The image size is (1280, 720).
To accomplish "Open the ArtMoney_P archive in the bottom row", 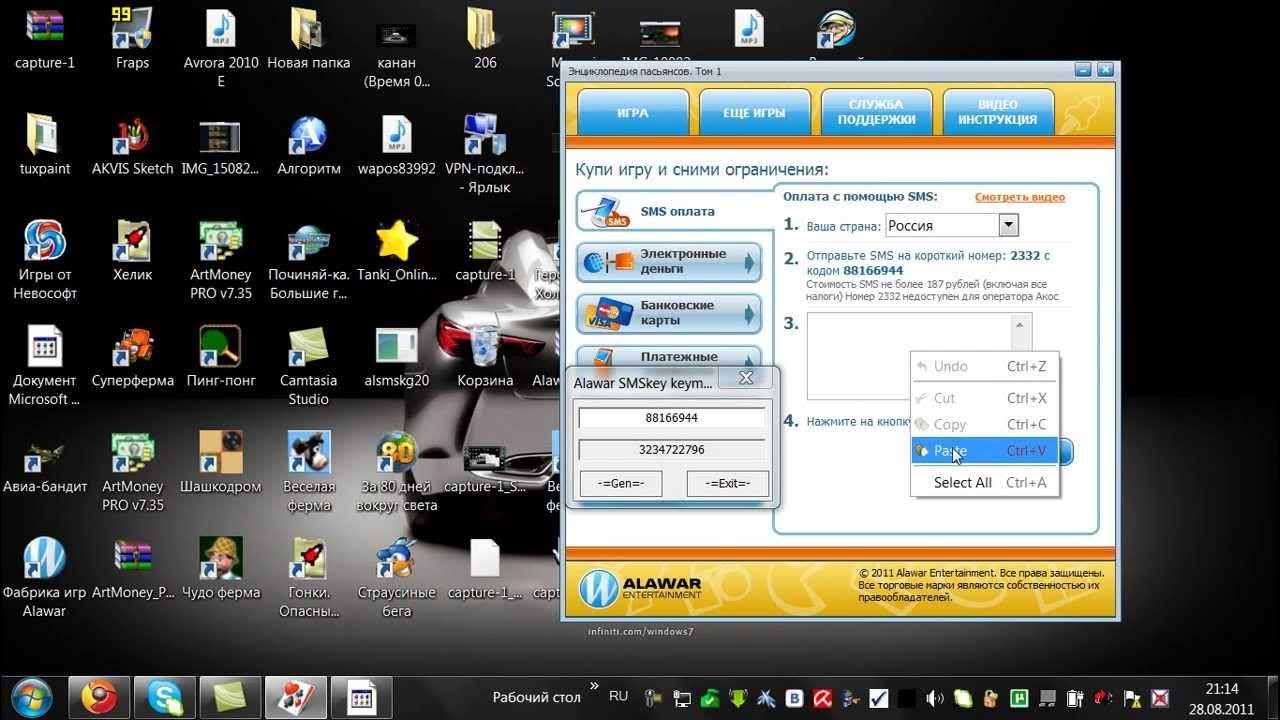I will pyautogui.click(x=132, y=568).
